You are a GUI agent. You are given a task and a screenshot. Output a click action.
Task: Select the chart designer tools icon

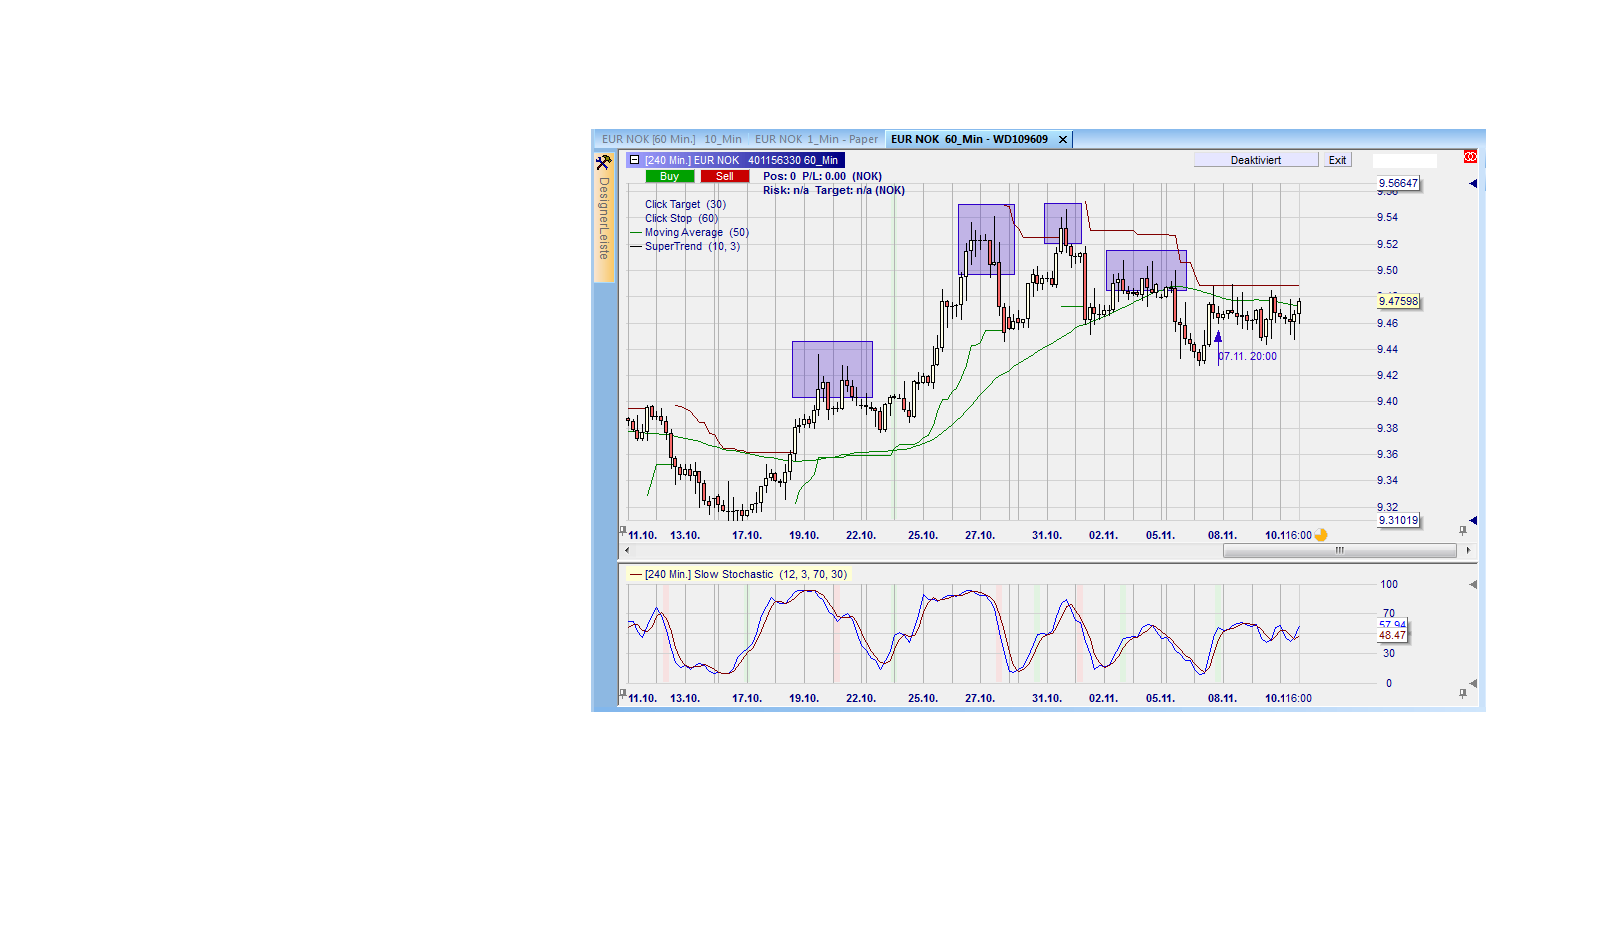[x=604, y=160]
